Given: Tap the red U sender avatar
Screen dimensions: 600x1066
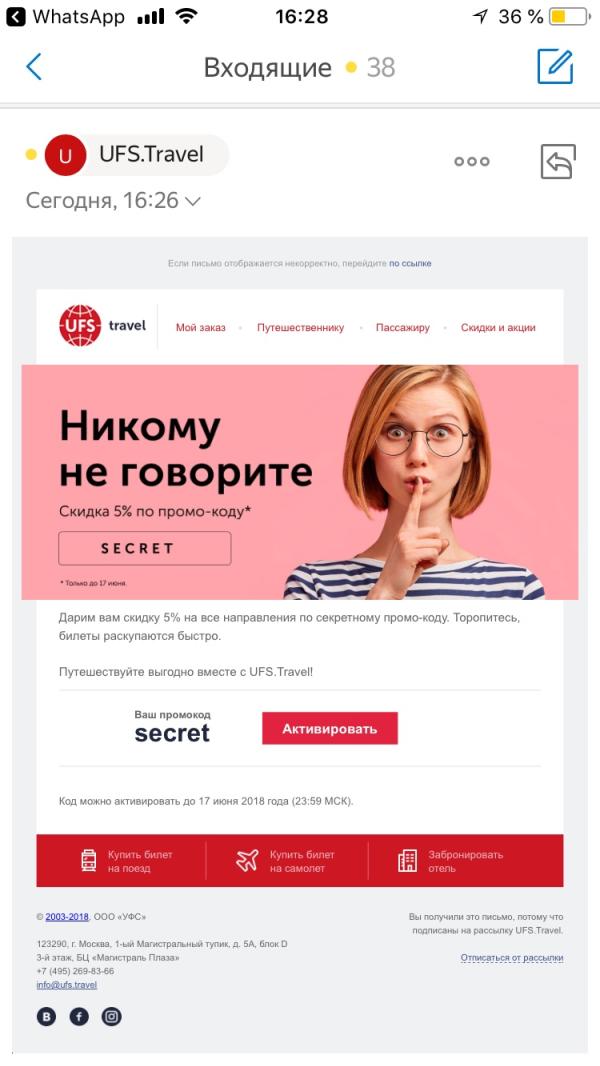Looking at the screenshot, I should 65,155.
